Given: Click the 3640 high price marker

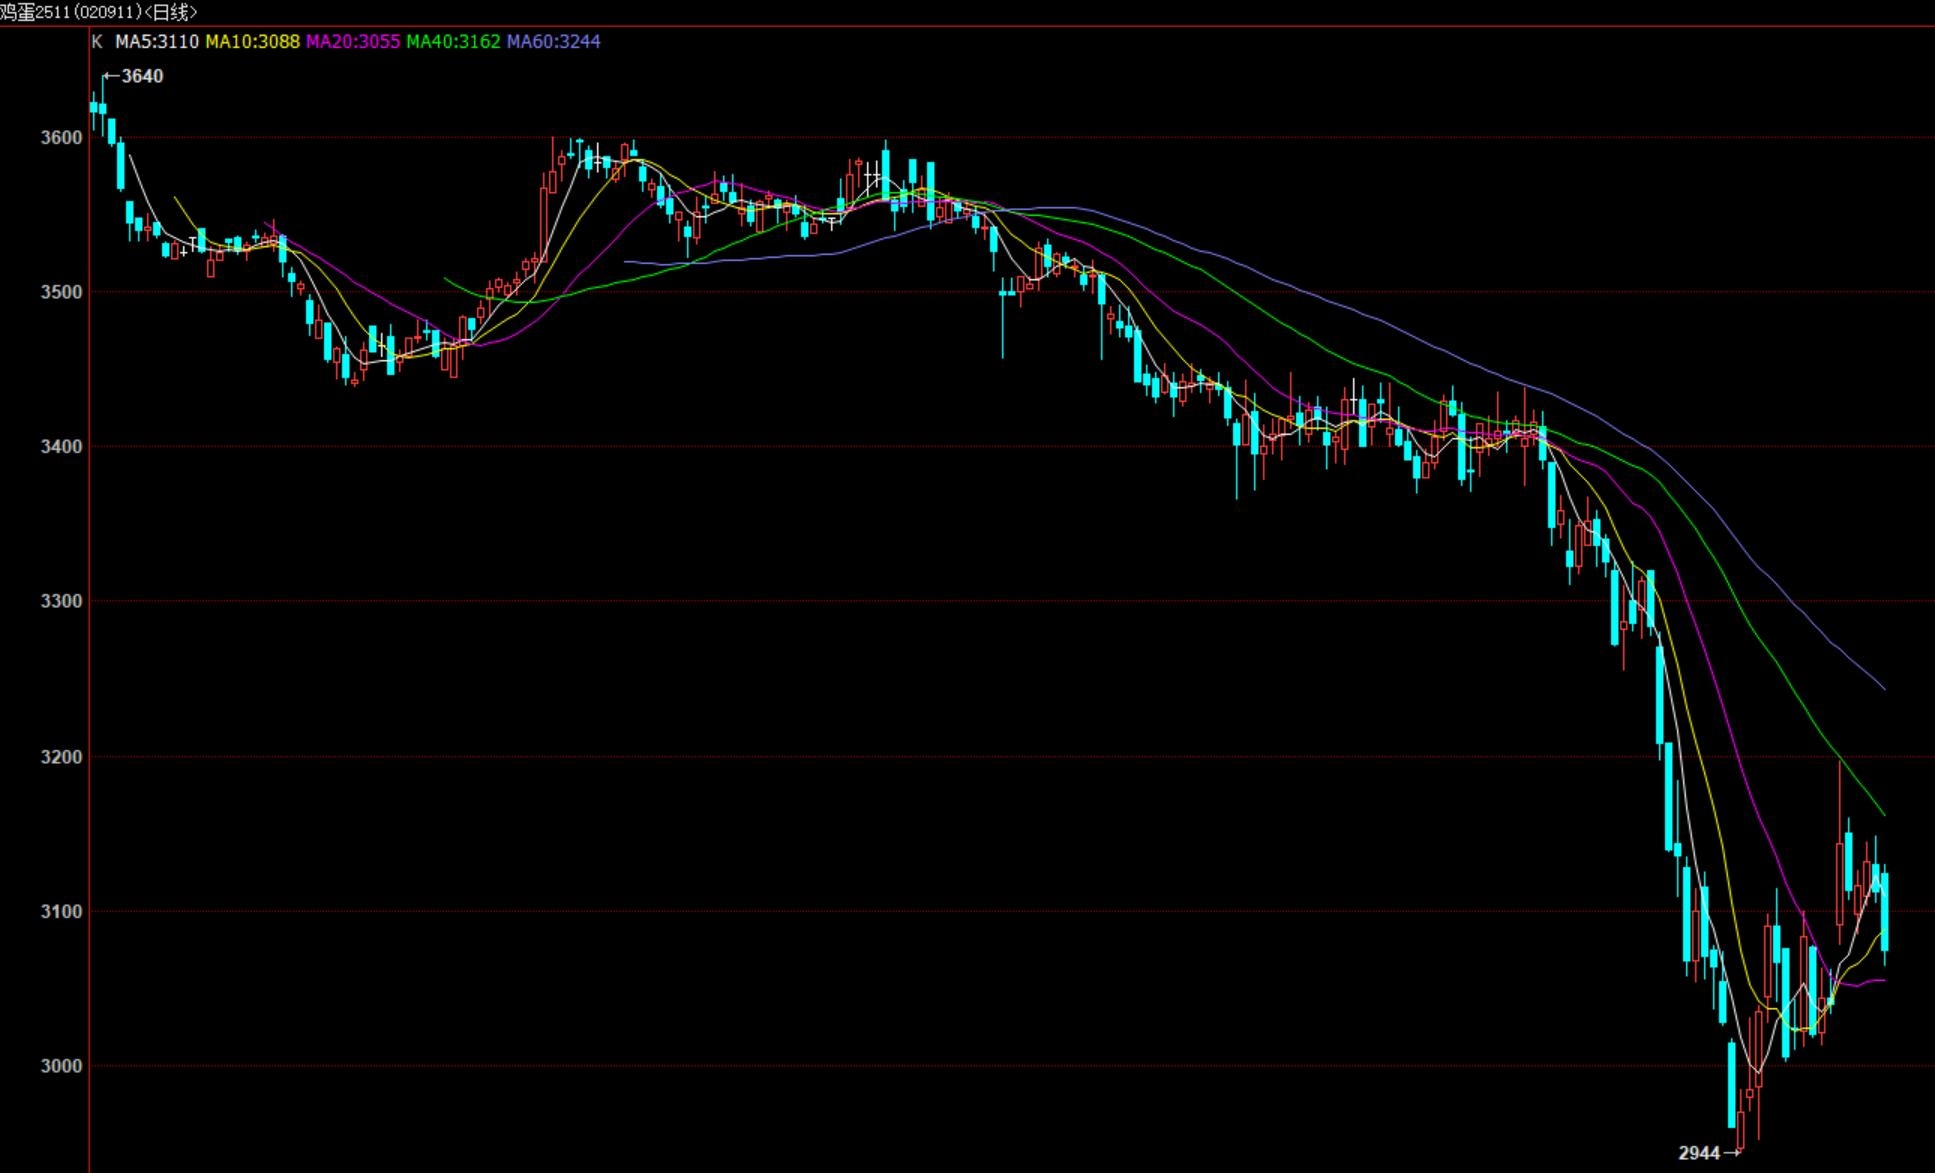Looking at the screenshot, I should pos(134,76).
